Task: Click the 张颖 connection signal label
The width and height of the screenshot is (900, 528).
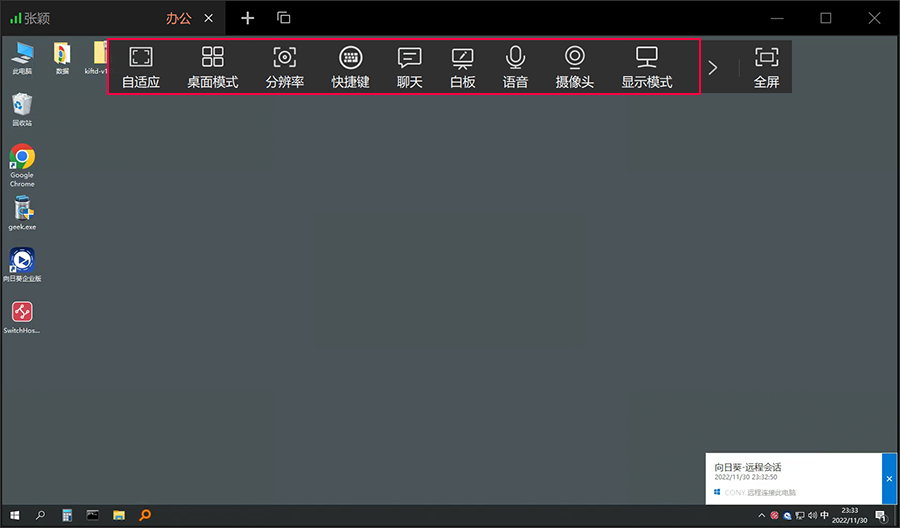Action: 30,18
